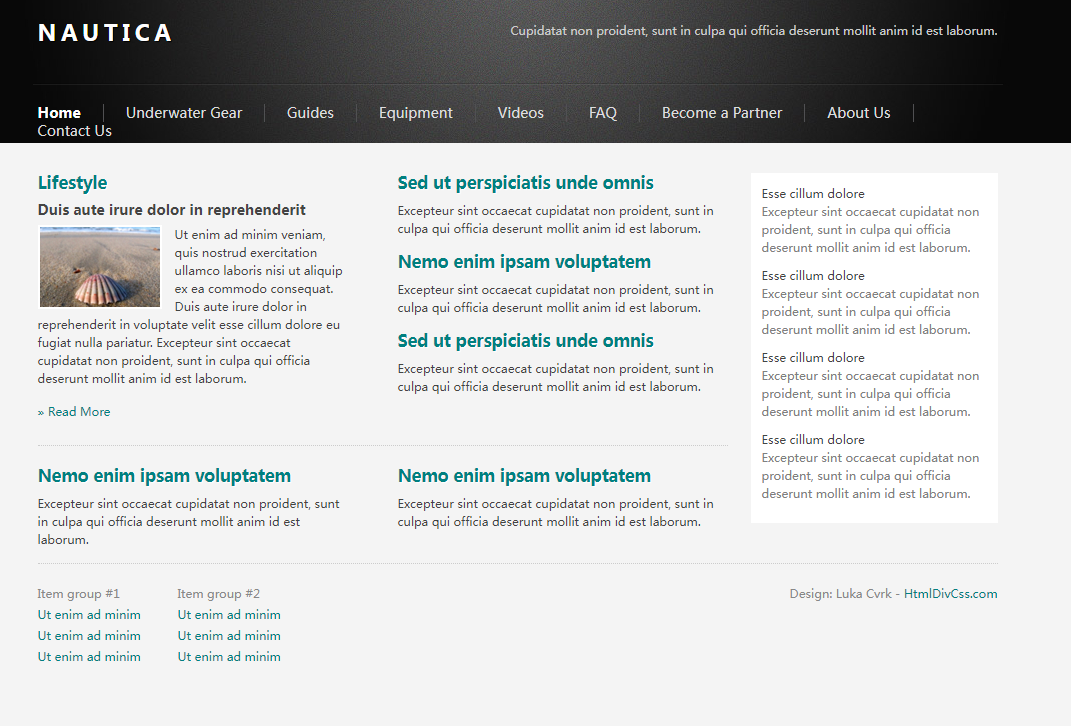Click Become a Partner in navigation
Screen dimensions: 1071x726
[x=721, y=113]
